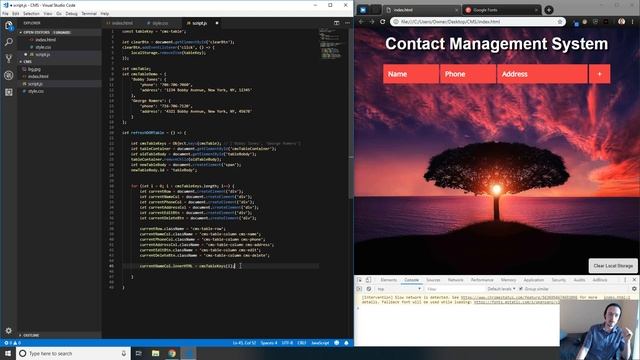Click the Name input field on the web page
The image size is (640, 360).
[411, 74]
